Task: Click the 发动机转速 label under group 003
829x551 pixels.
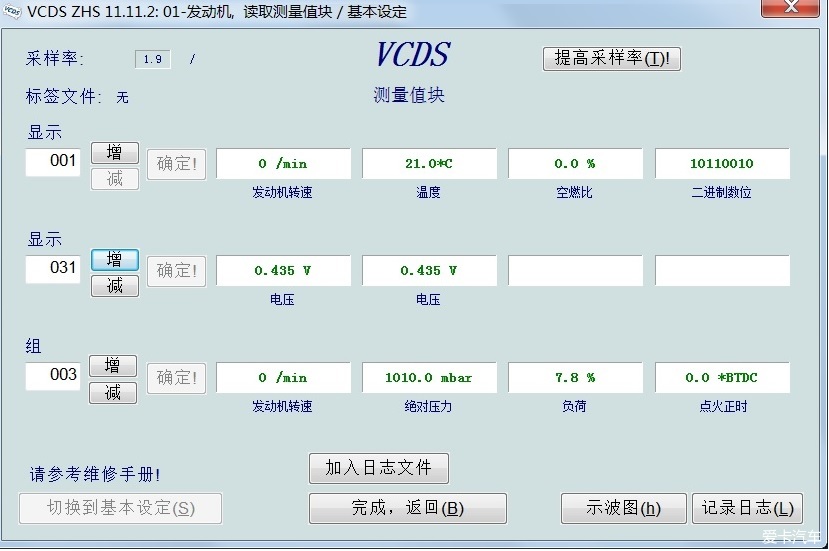Action: (282, 407)
